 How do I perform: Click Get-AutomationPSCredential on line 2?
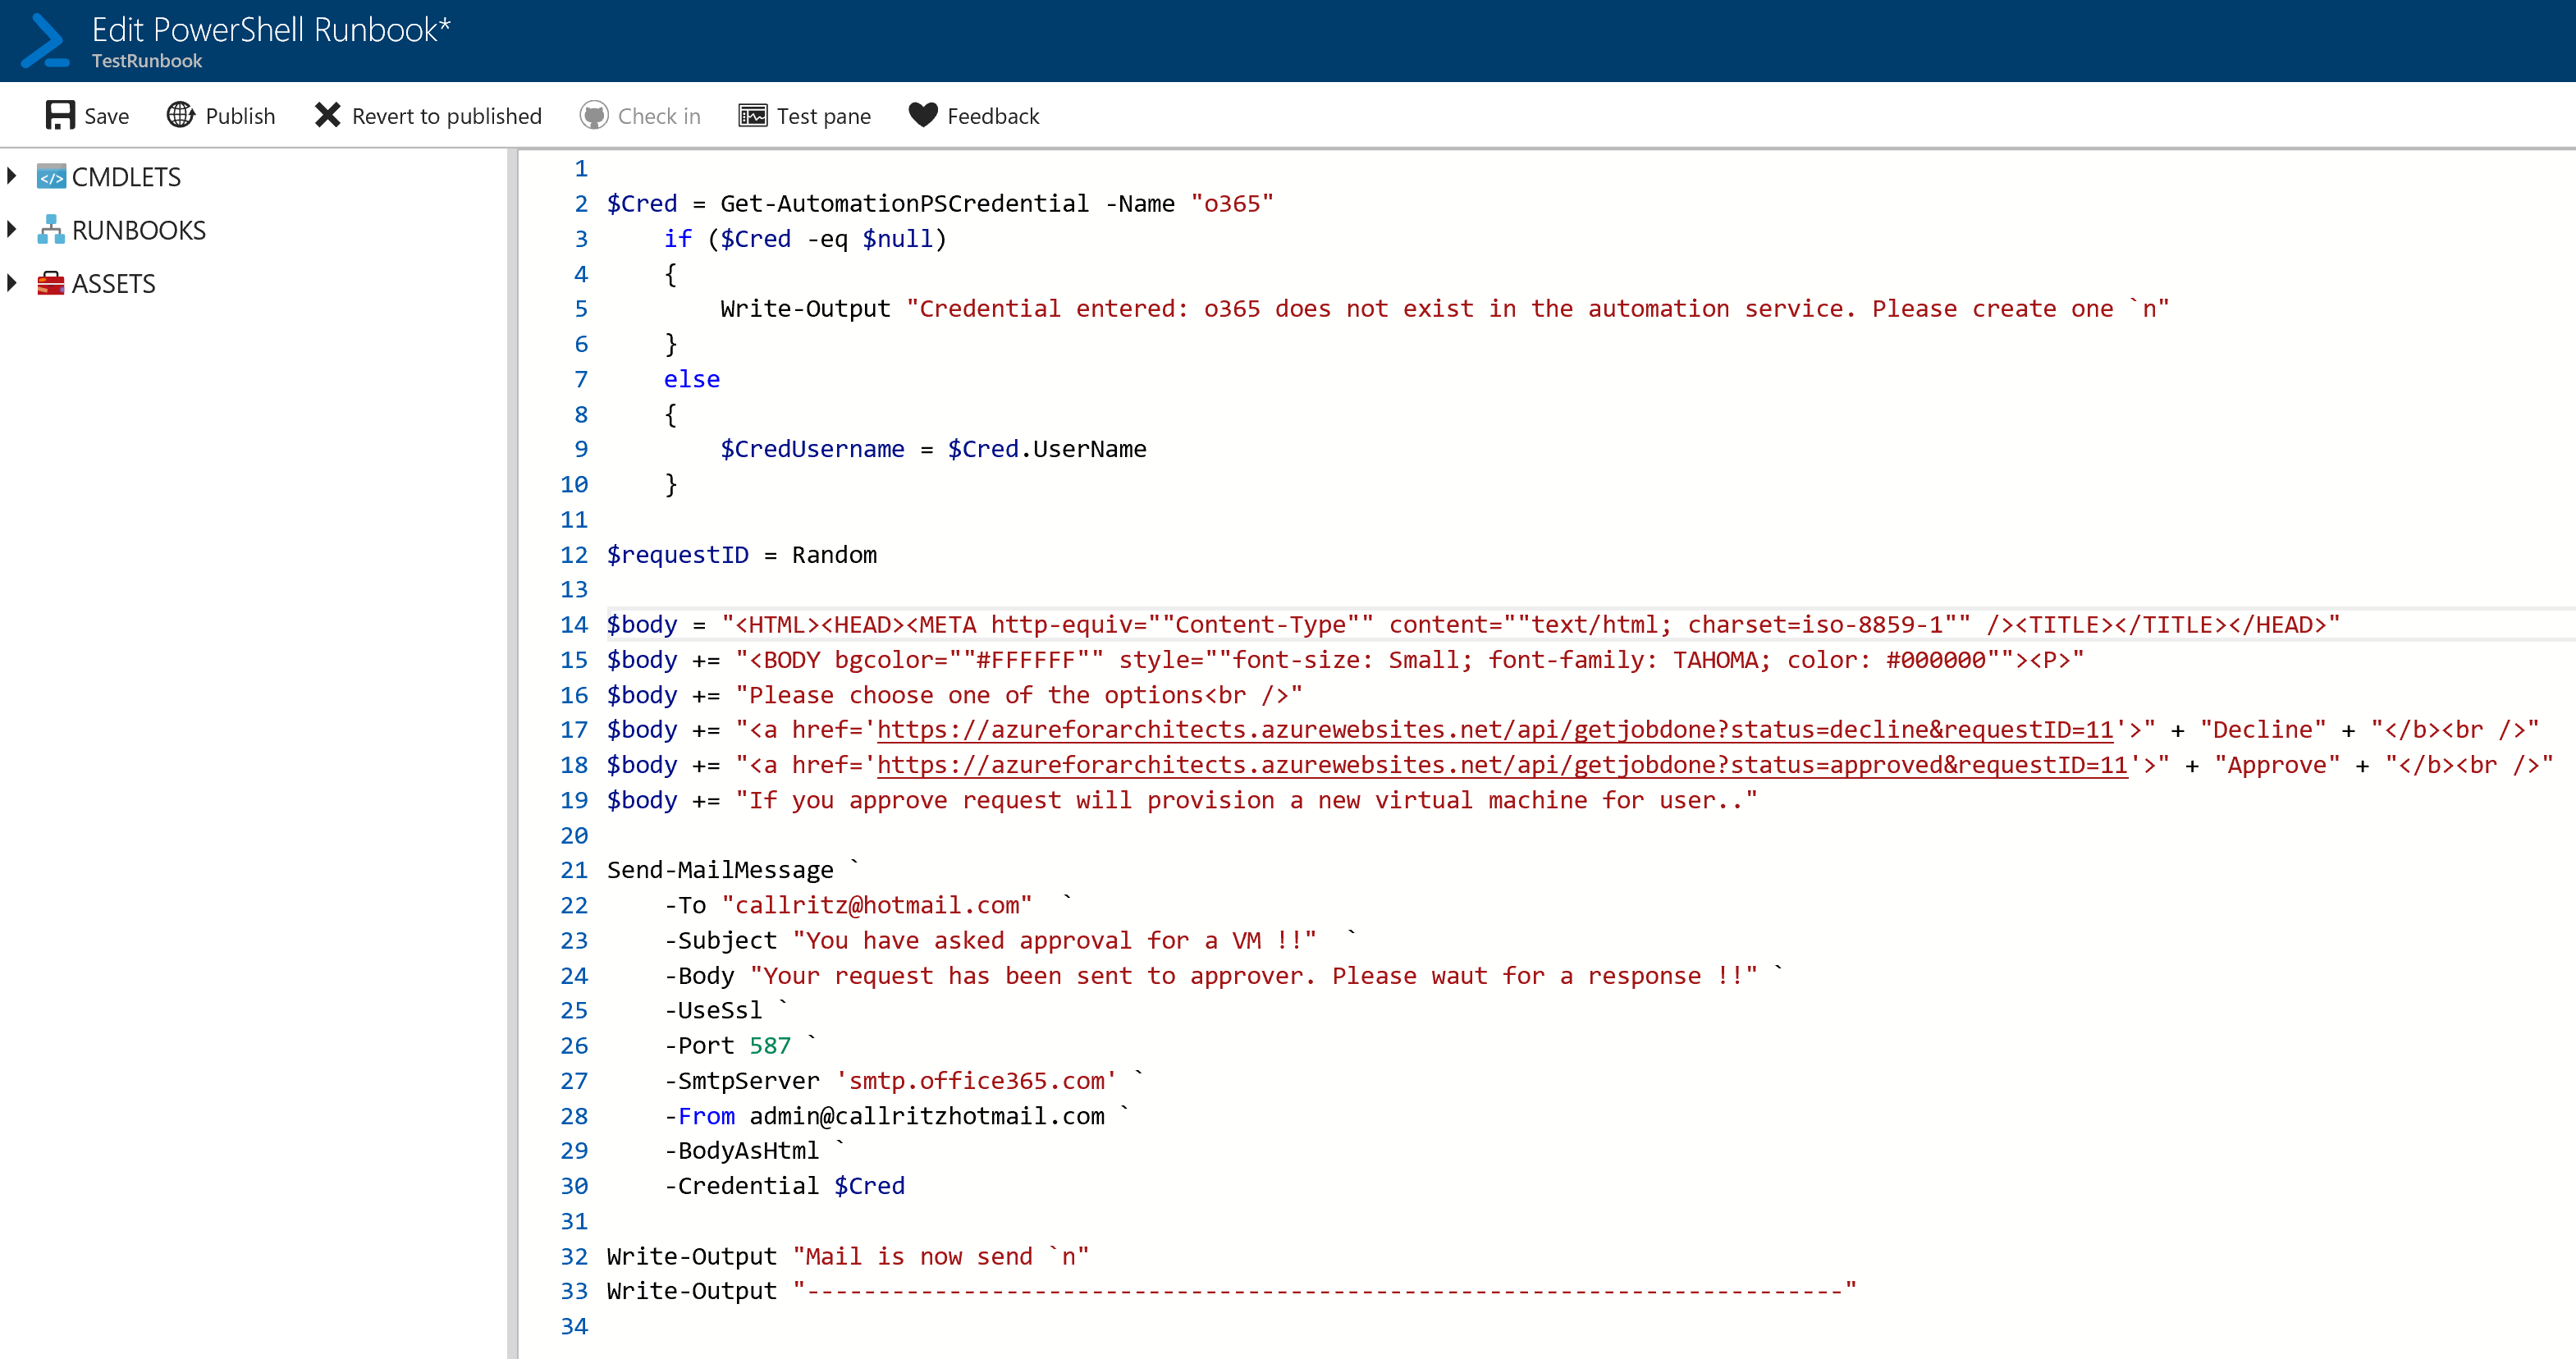904,204
